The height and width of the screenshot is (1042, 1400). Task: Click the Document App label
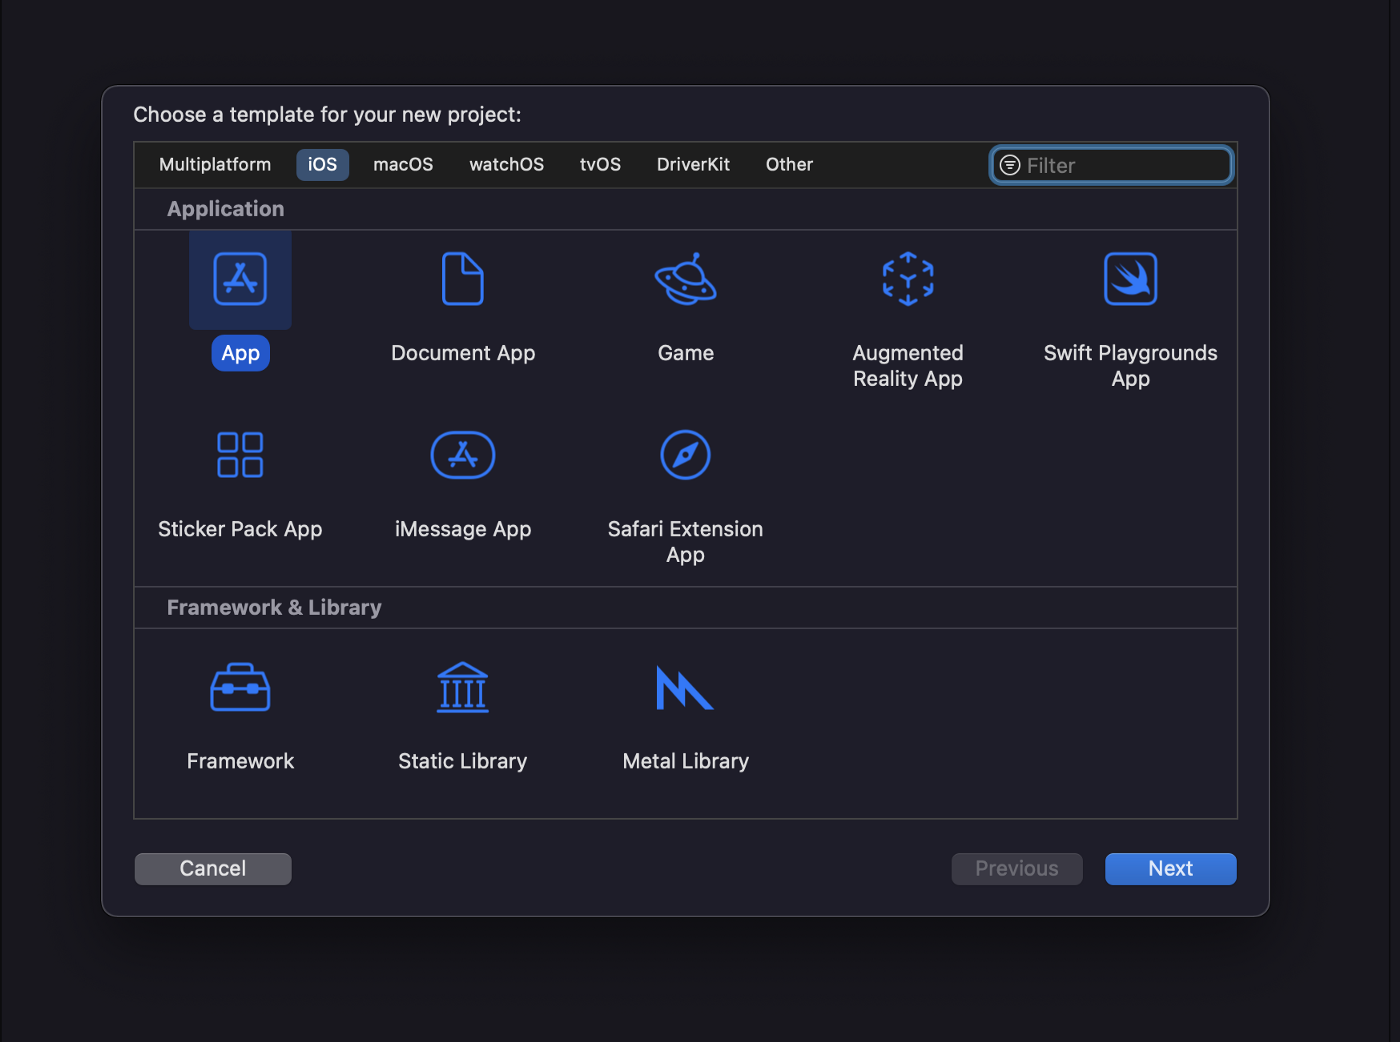tap(463, 353)
